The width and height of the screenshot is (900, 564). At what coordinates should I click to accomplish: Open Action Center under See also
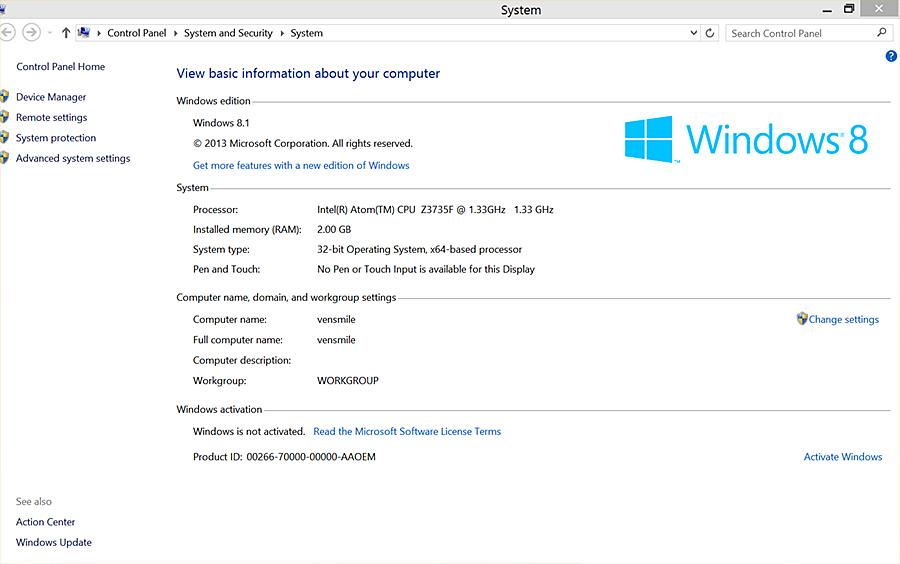[45, 522]
